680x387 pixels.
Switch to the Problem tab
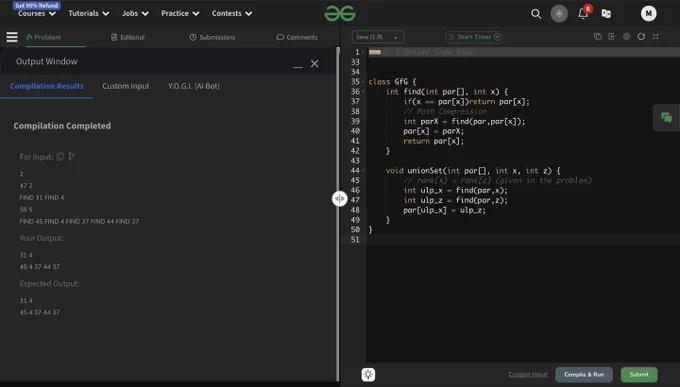43,37
